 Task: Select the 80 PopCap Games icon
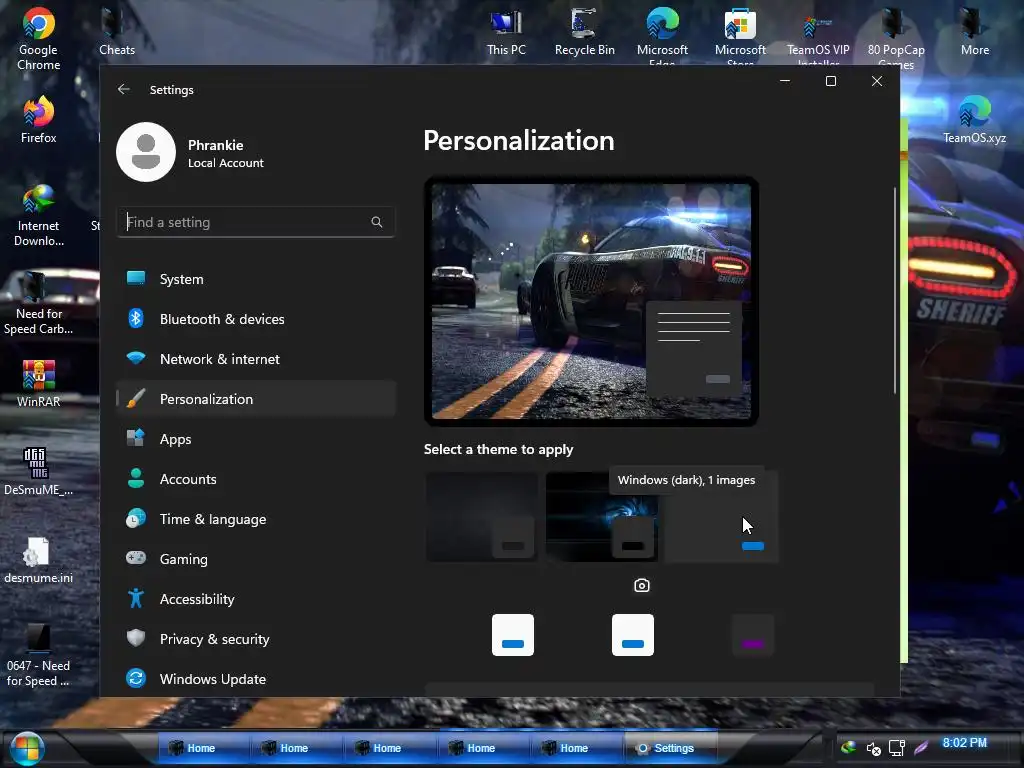pyautogui.click(x=896, y=36)
